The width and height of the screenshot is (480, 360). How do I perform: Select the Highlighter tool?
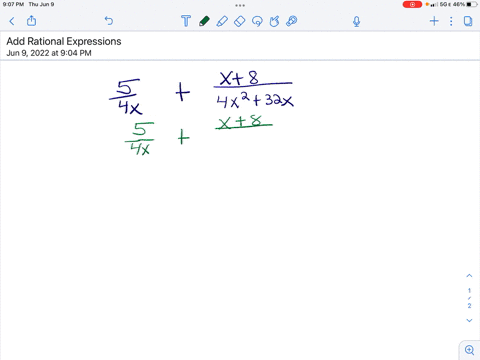click(x=222, y=21)
